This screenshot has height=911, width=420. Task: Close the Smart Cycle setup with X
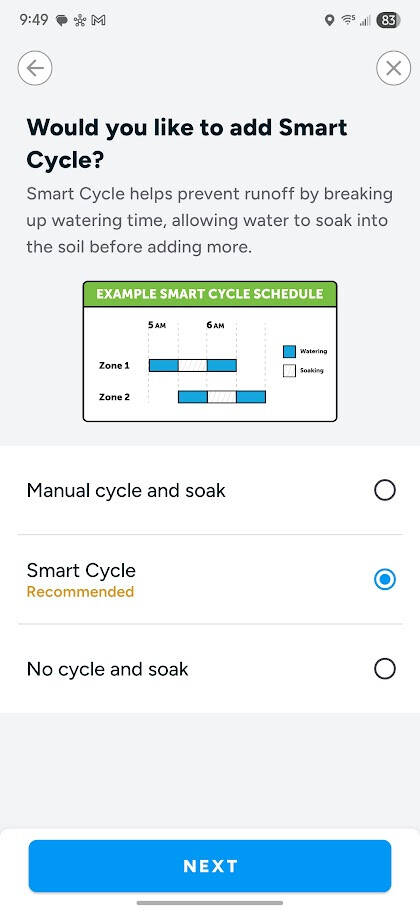tap(393, 68)
